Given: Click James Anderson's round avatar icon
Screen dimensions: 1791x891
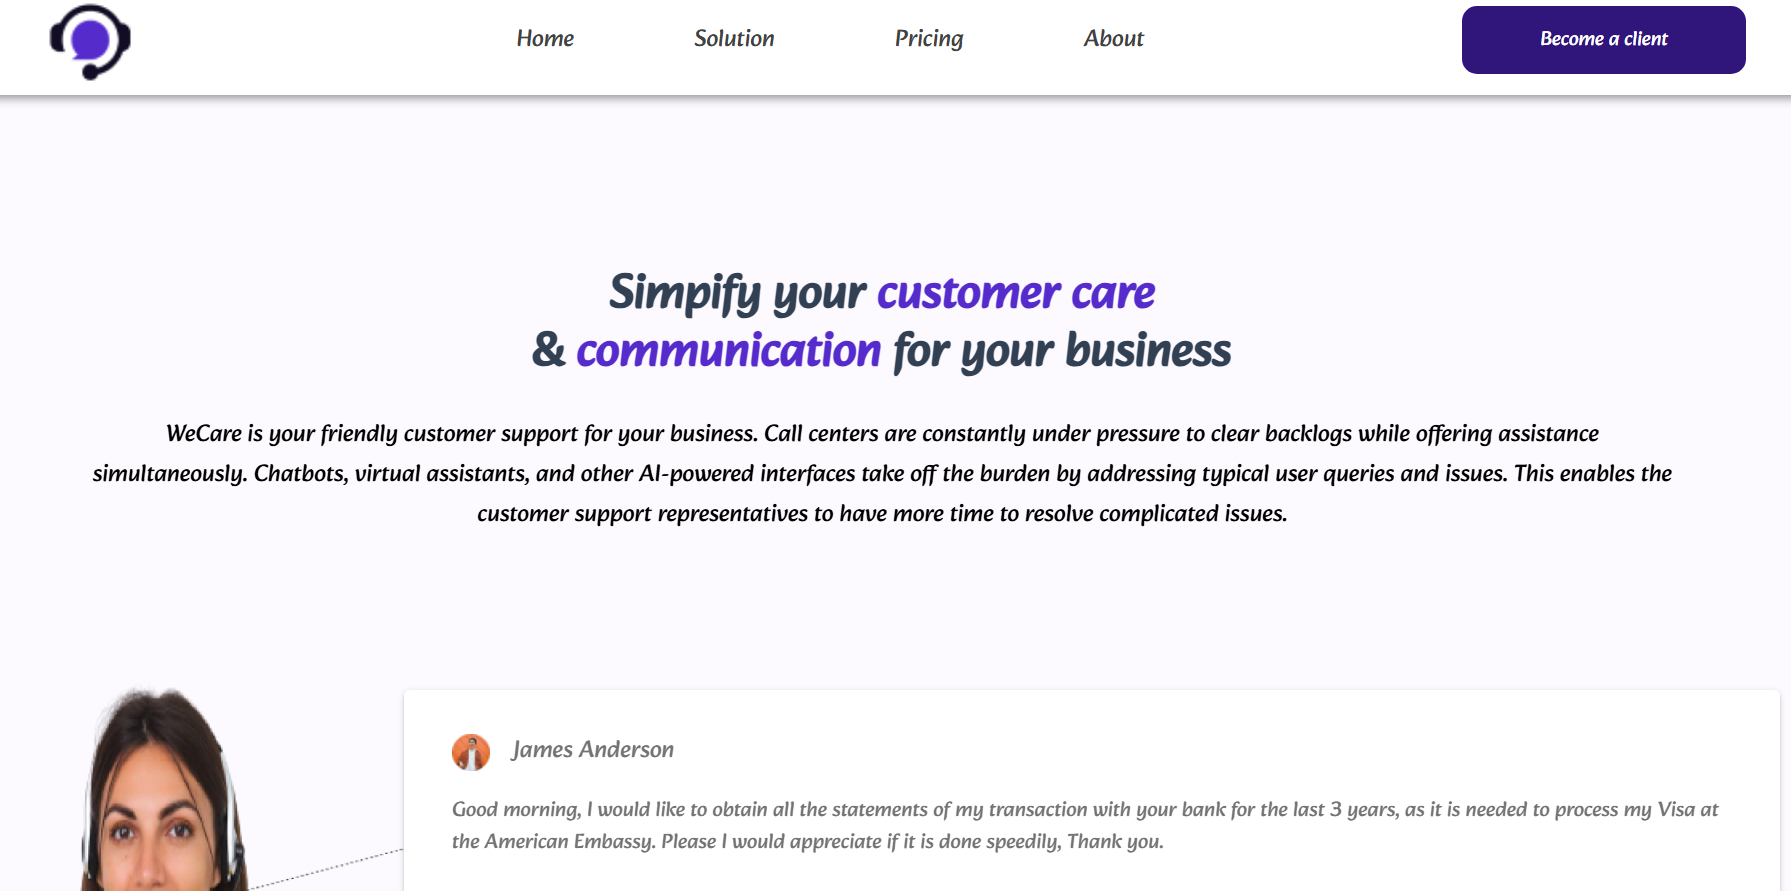Looking at the screenshot, I should point(471,752).
